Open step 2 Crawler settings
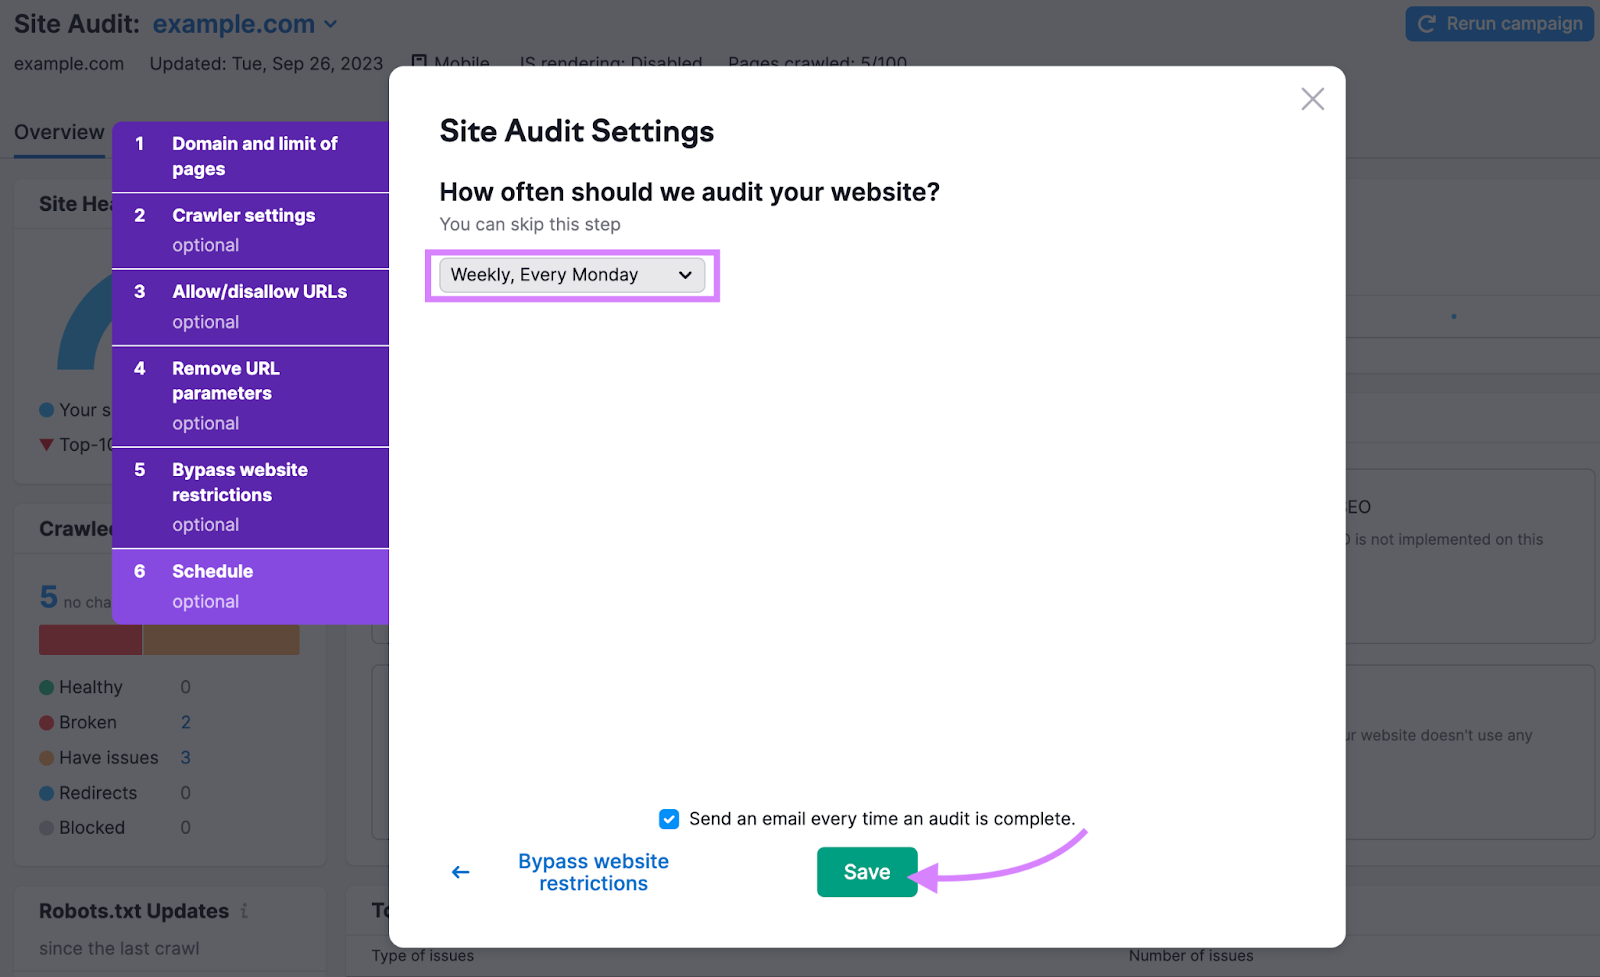The width and height of the screenshot is (1600, 977). [x=250, y=228]
